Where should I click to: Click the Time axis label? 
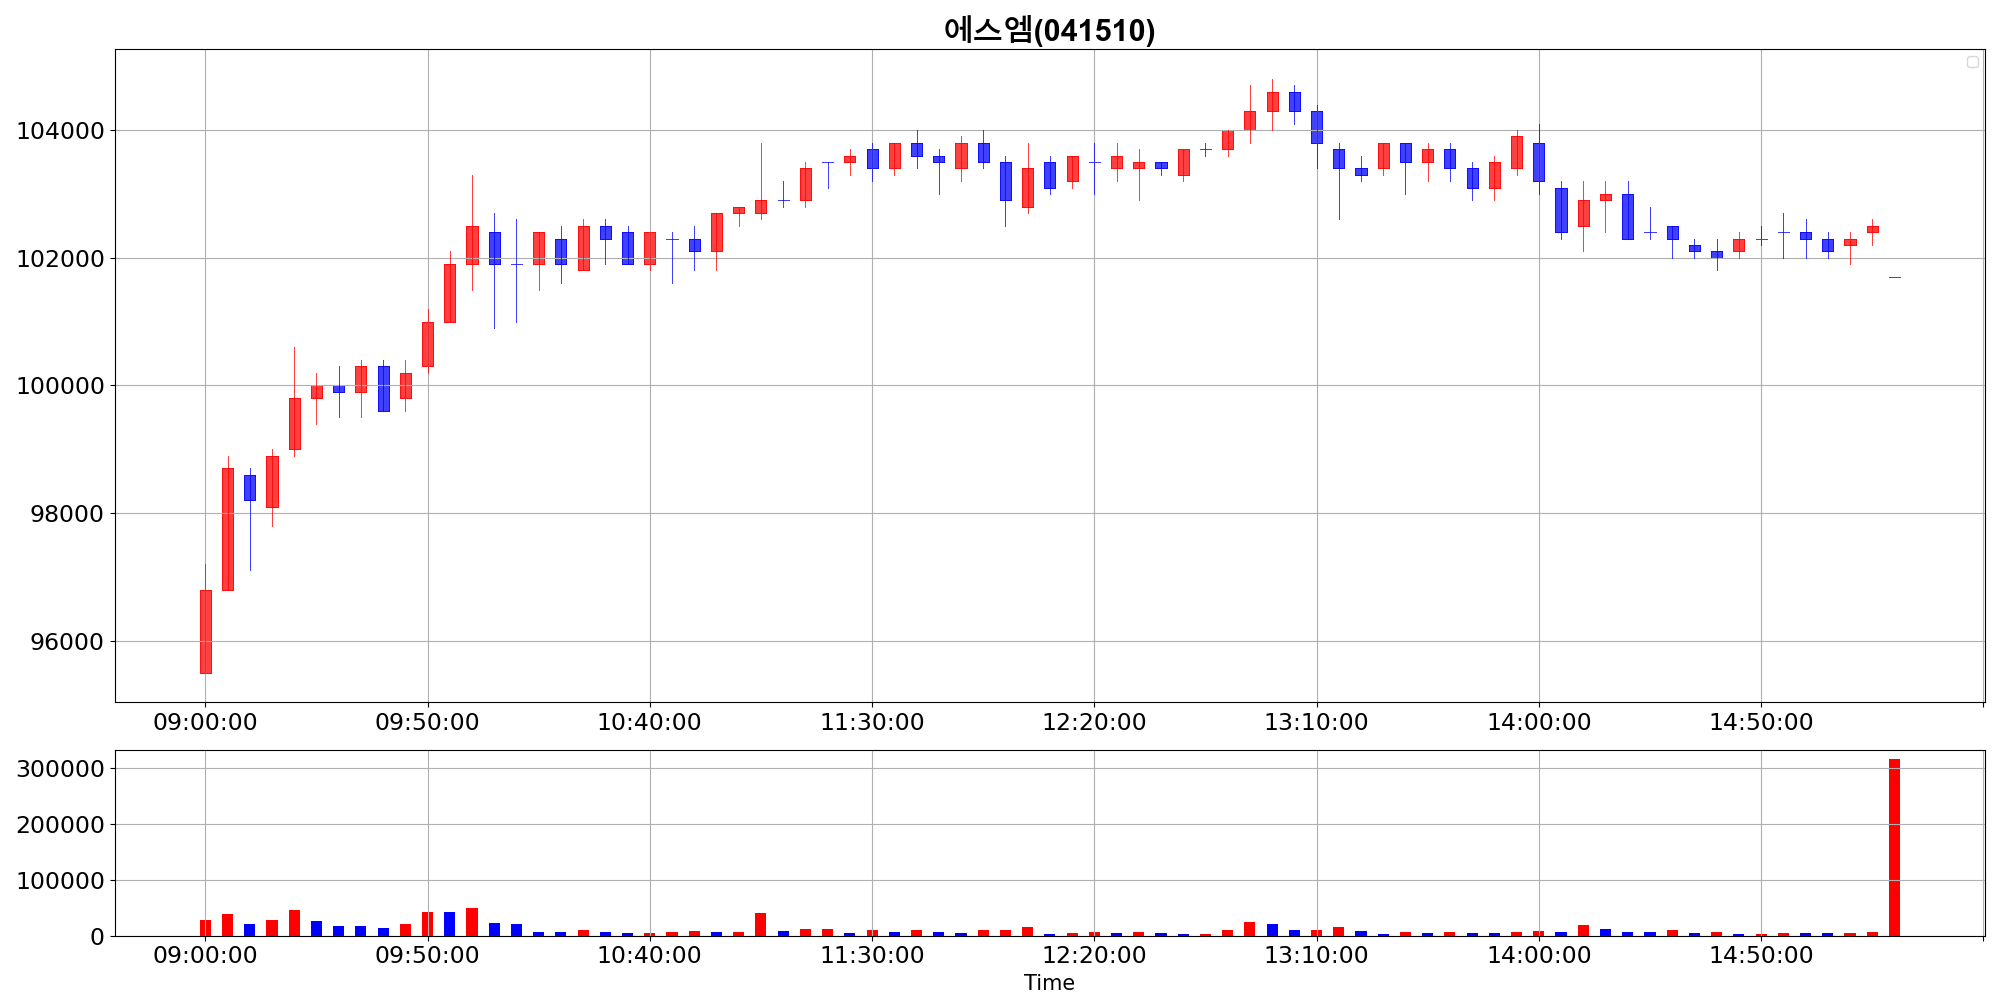1049,983
